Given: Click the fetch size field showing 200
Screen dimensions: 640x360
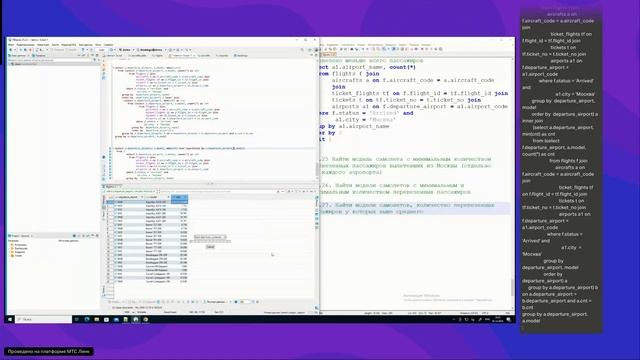Looking at the screenshot, I should pos(244,302).
